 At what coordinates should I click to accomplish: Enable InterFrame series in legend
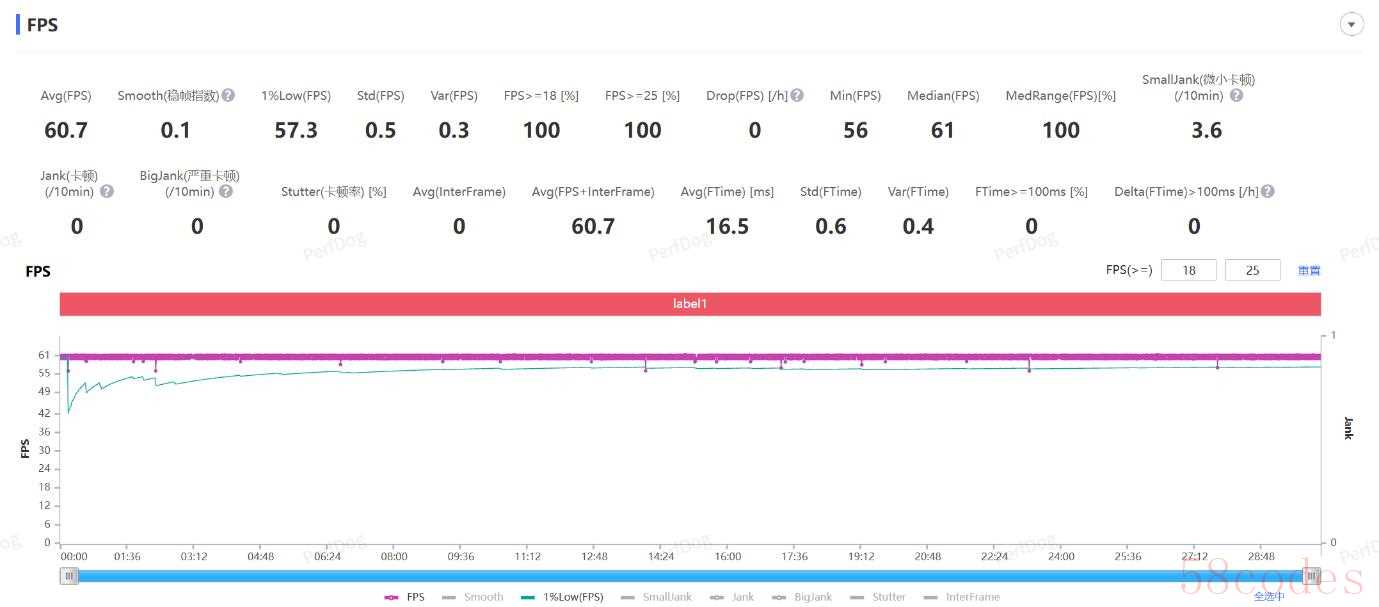(x=961, y=597)
